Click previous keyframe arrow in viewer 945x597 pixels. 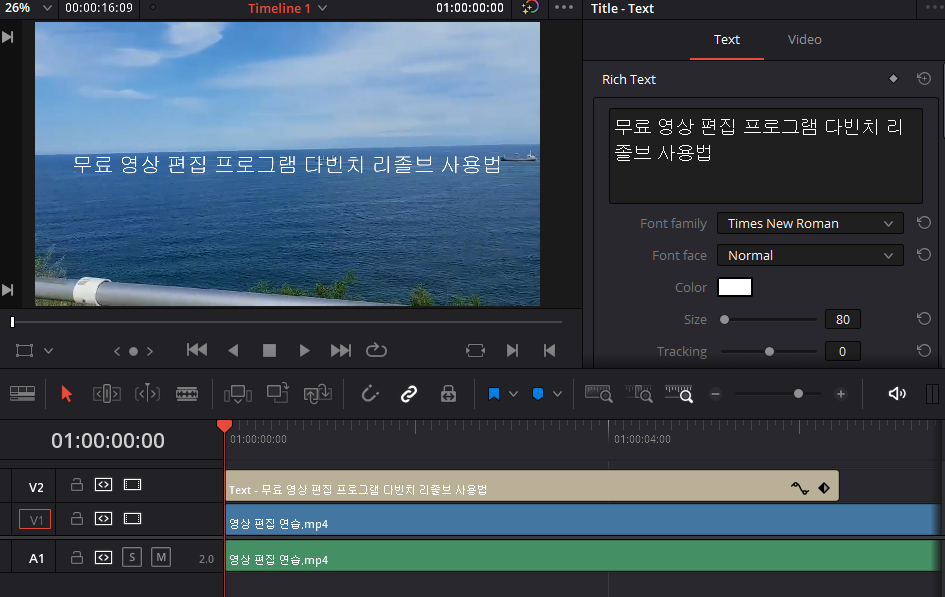click(x=117, y=351)
